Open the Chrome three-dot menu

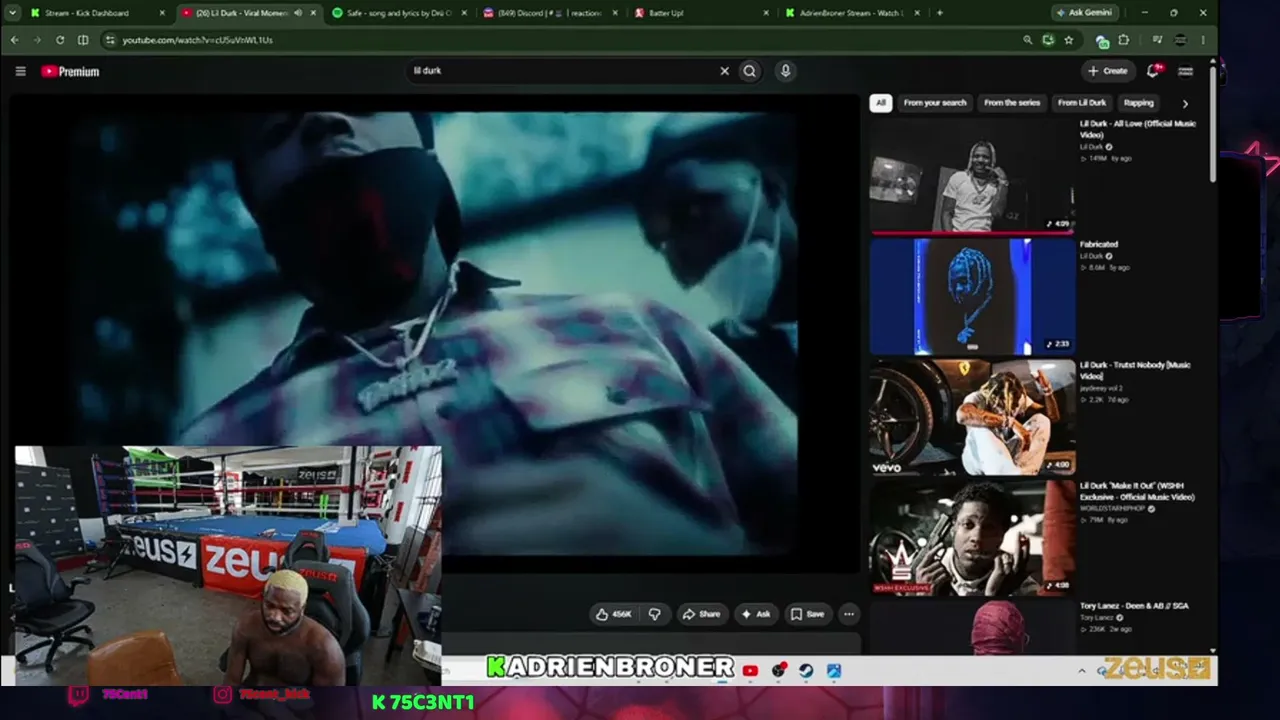1202,40
